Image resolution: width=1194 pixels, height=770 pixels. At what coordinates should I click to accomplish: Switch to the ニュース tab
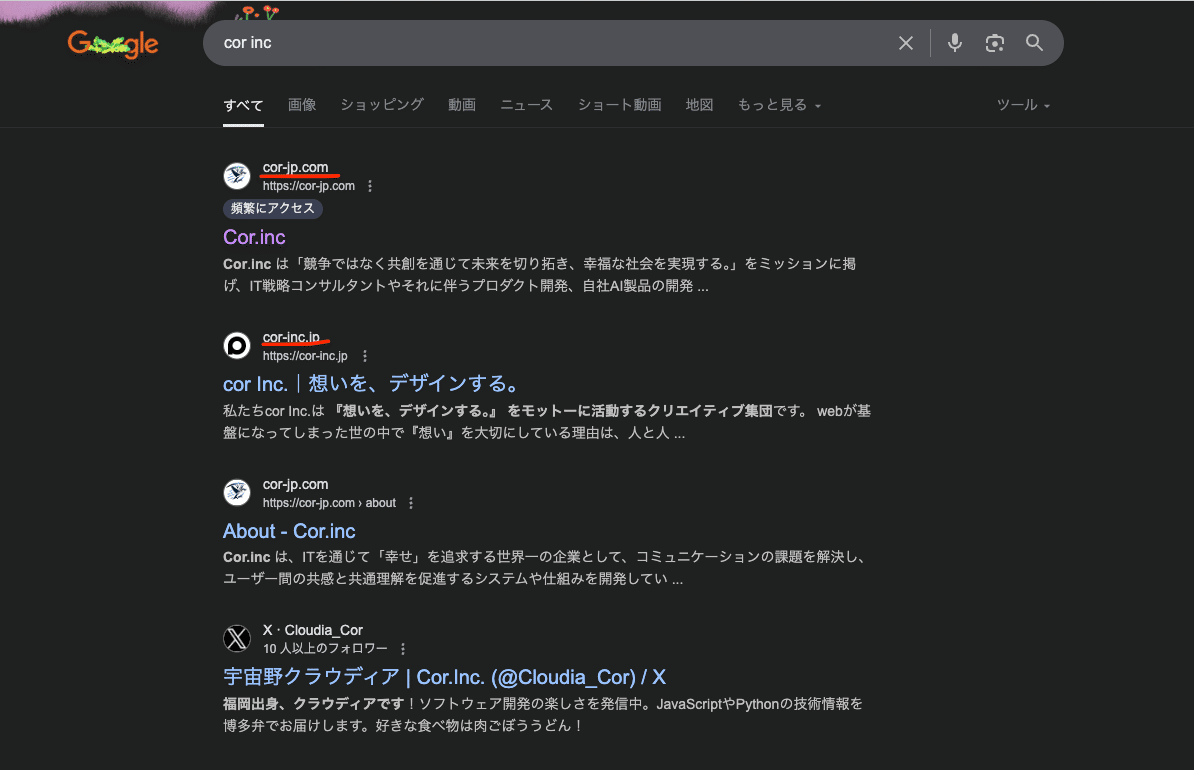(x=526, y=104)
